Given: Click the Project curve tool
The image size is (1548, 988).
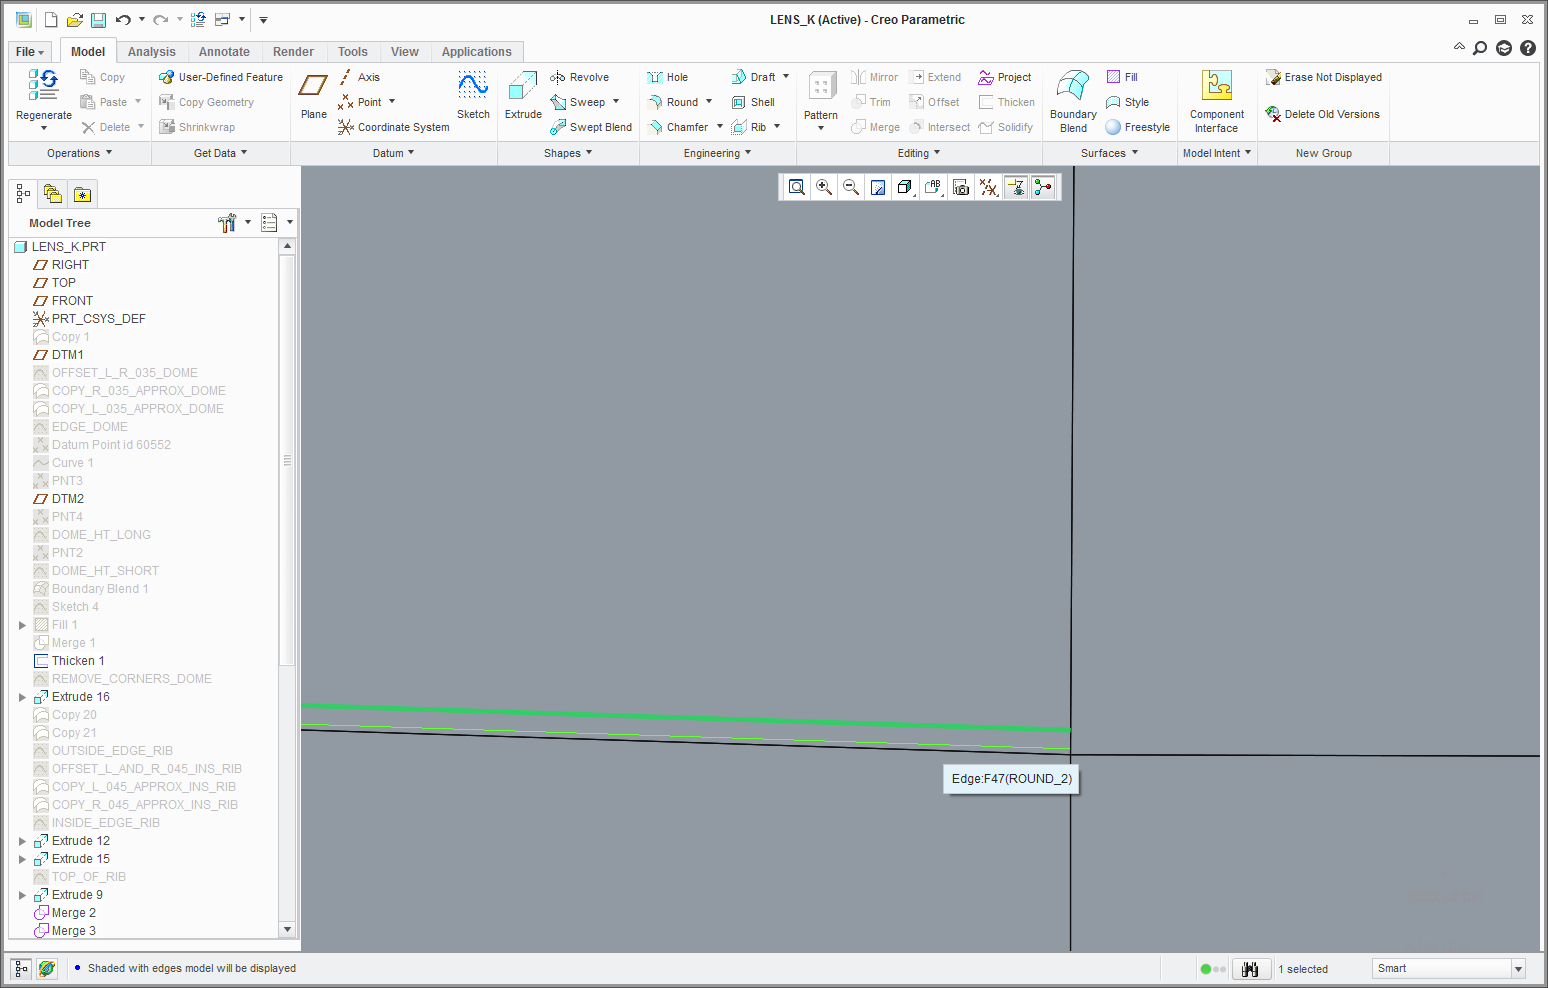Looking at the screenshot, I should pos(1005,77).
